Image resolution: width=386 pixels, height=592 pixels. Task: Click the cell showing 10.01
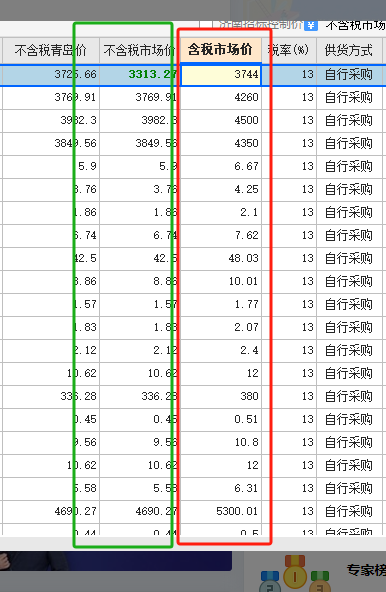[221, 282]
